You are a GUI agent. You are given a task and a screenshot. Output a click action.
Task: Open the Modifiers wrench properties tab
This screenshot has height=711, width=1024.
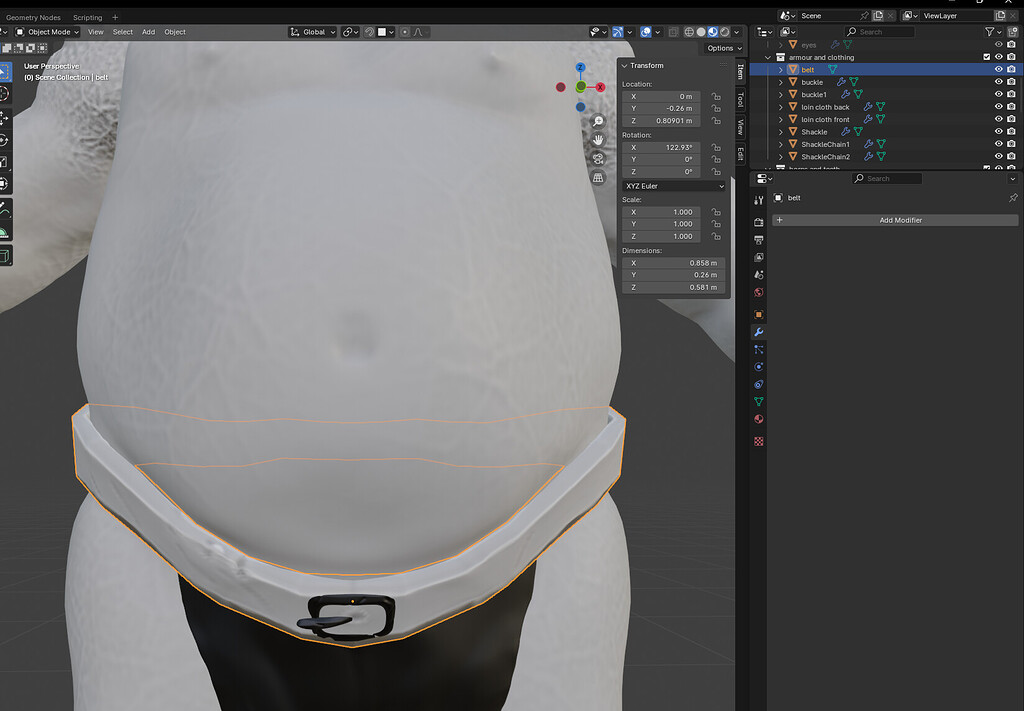coord(759,332)
